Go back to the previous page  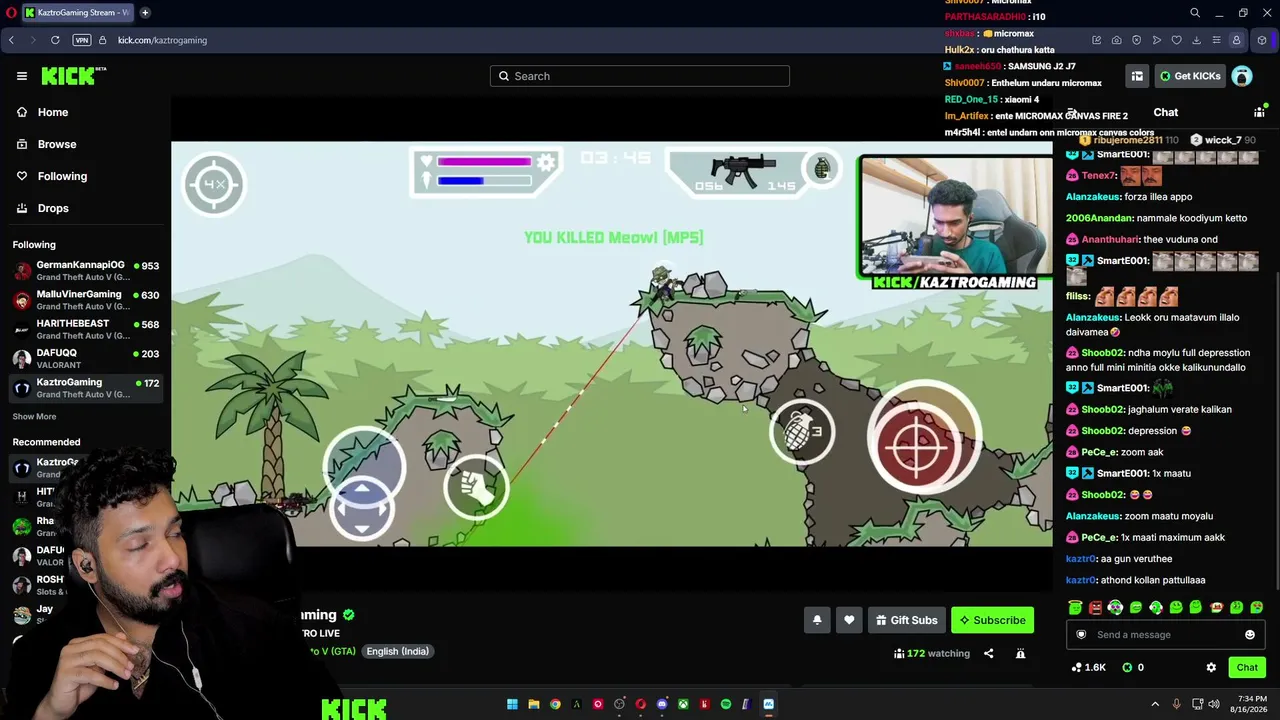[x=11, y=40]
